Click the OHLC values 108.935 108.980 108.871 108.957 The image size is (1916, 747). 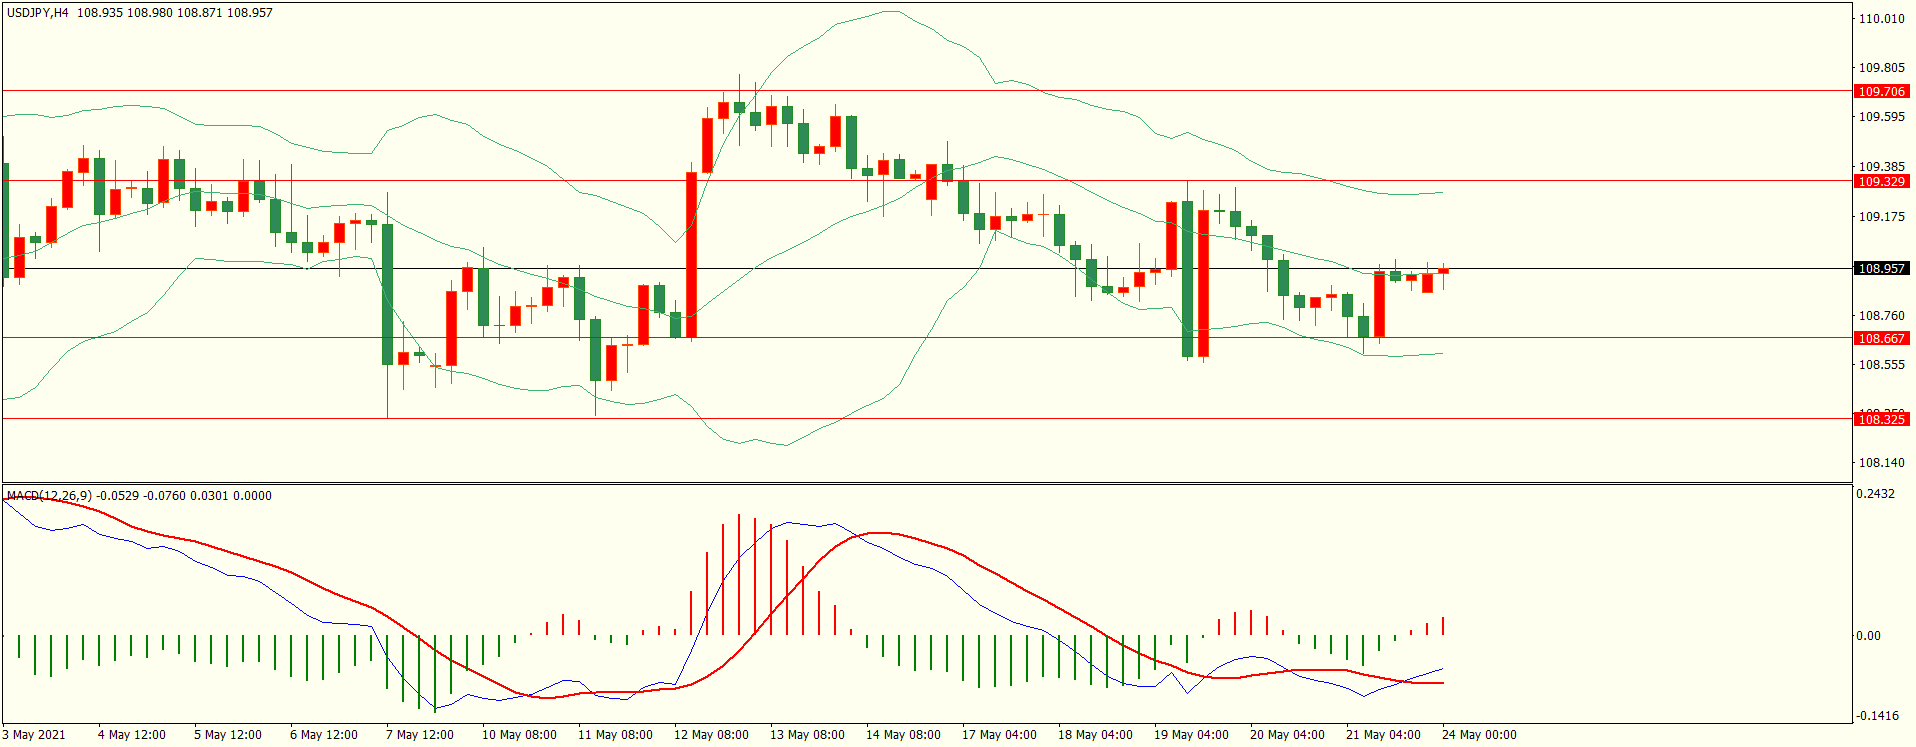coord(175,13)
